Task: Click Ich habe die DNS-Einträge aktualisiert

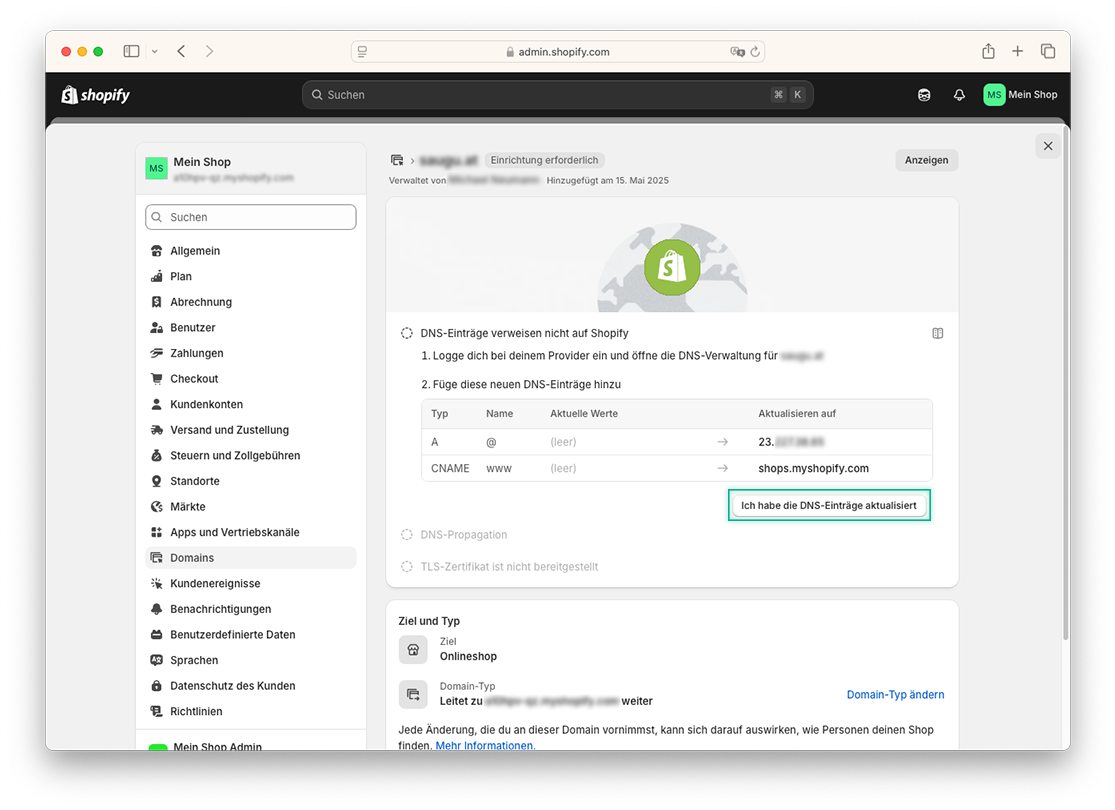Action: [x=828, y=505]
